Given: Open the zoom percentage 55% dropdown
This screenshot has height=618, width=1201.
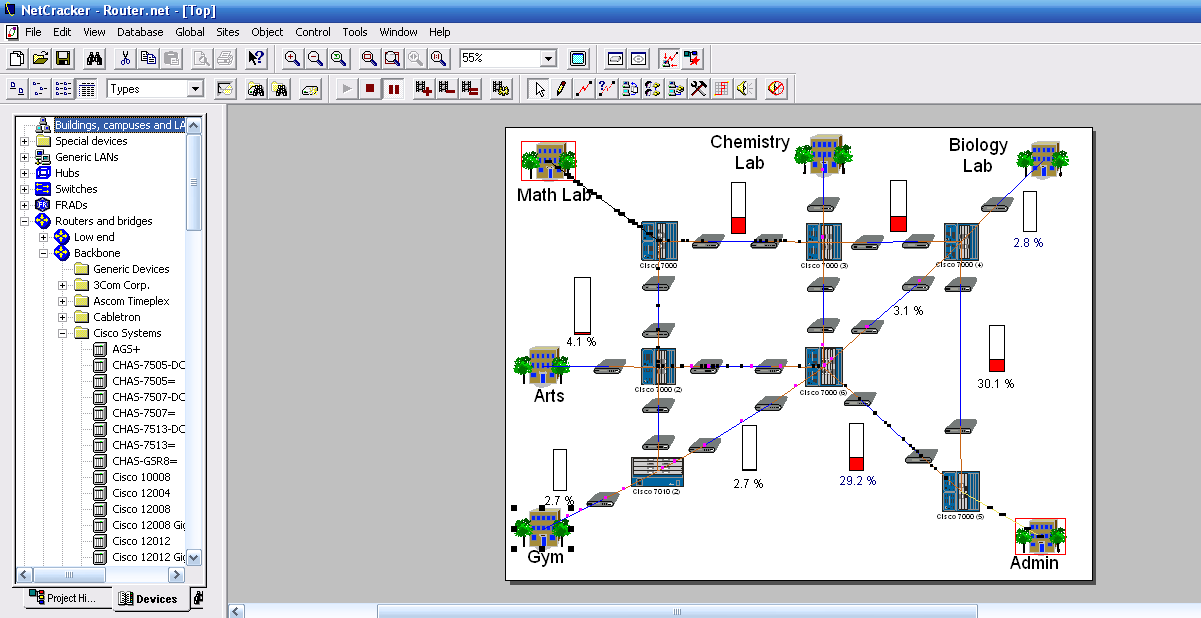Looking at the screenshot, I should coord(548,59).
